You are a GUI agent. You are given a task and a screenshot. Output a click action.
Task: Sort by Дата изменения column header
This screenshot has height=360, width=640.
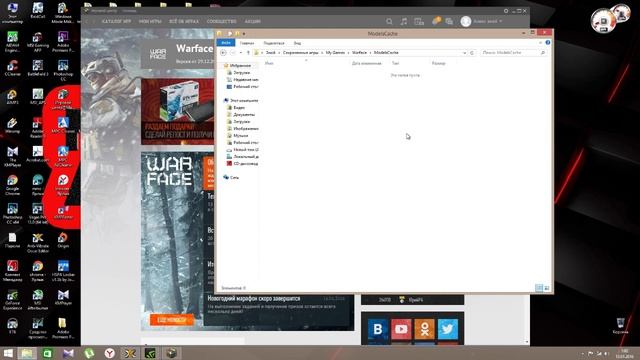click(x=367, y=63)
